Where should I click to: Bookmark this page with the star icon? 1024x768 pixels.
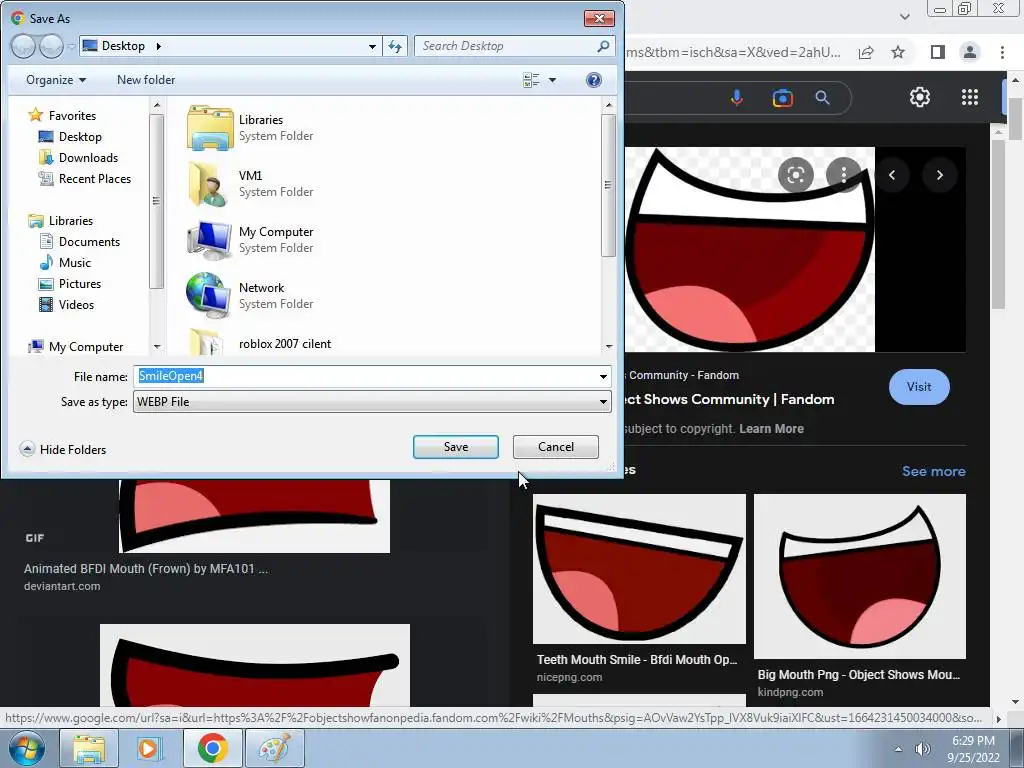(x=898, y=52)
